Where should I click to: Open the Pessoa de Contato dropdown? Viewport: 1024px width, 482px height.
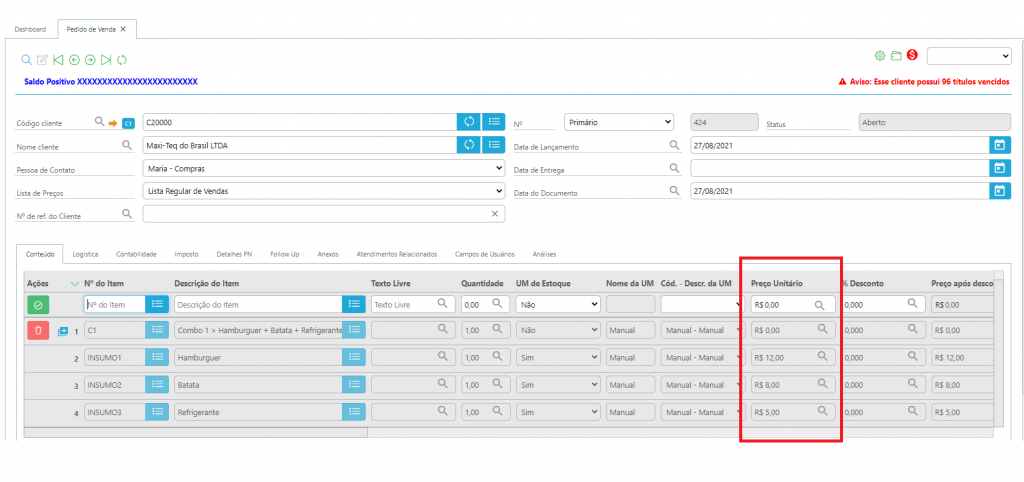(323, 168)
